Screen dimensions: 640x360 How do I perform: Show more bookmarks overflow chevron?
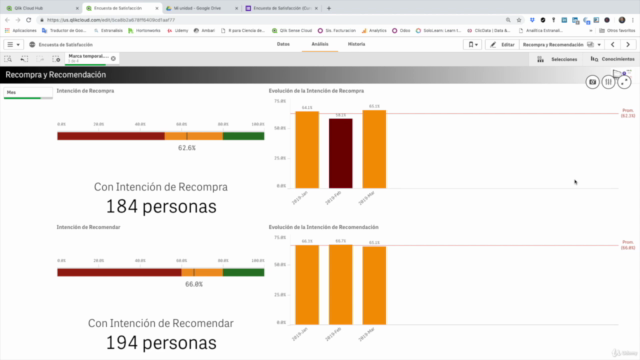point(591,31)
